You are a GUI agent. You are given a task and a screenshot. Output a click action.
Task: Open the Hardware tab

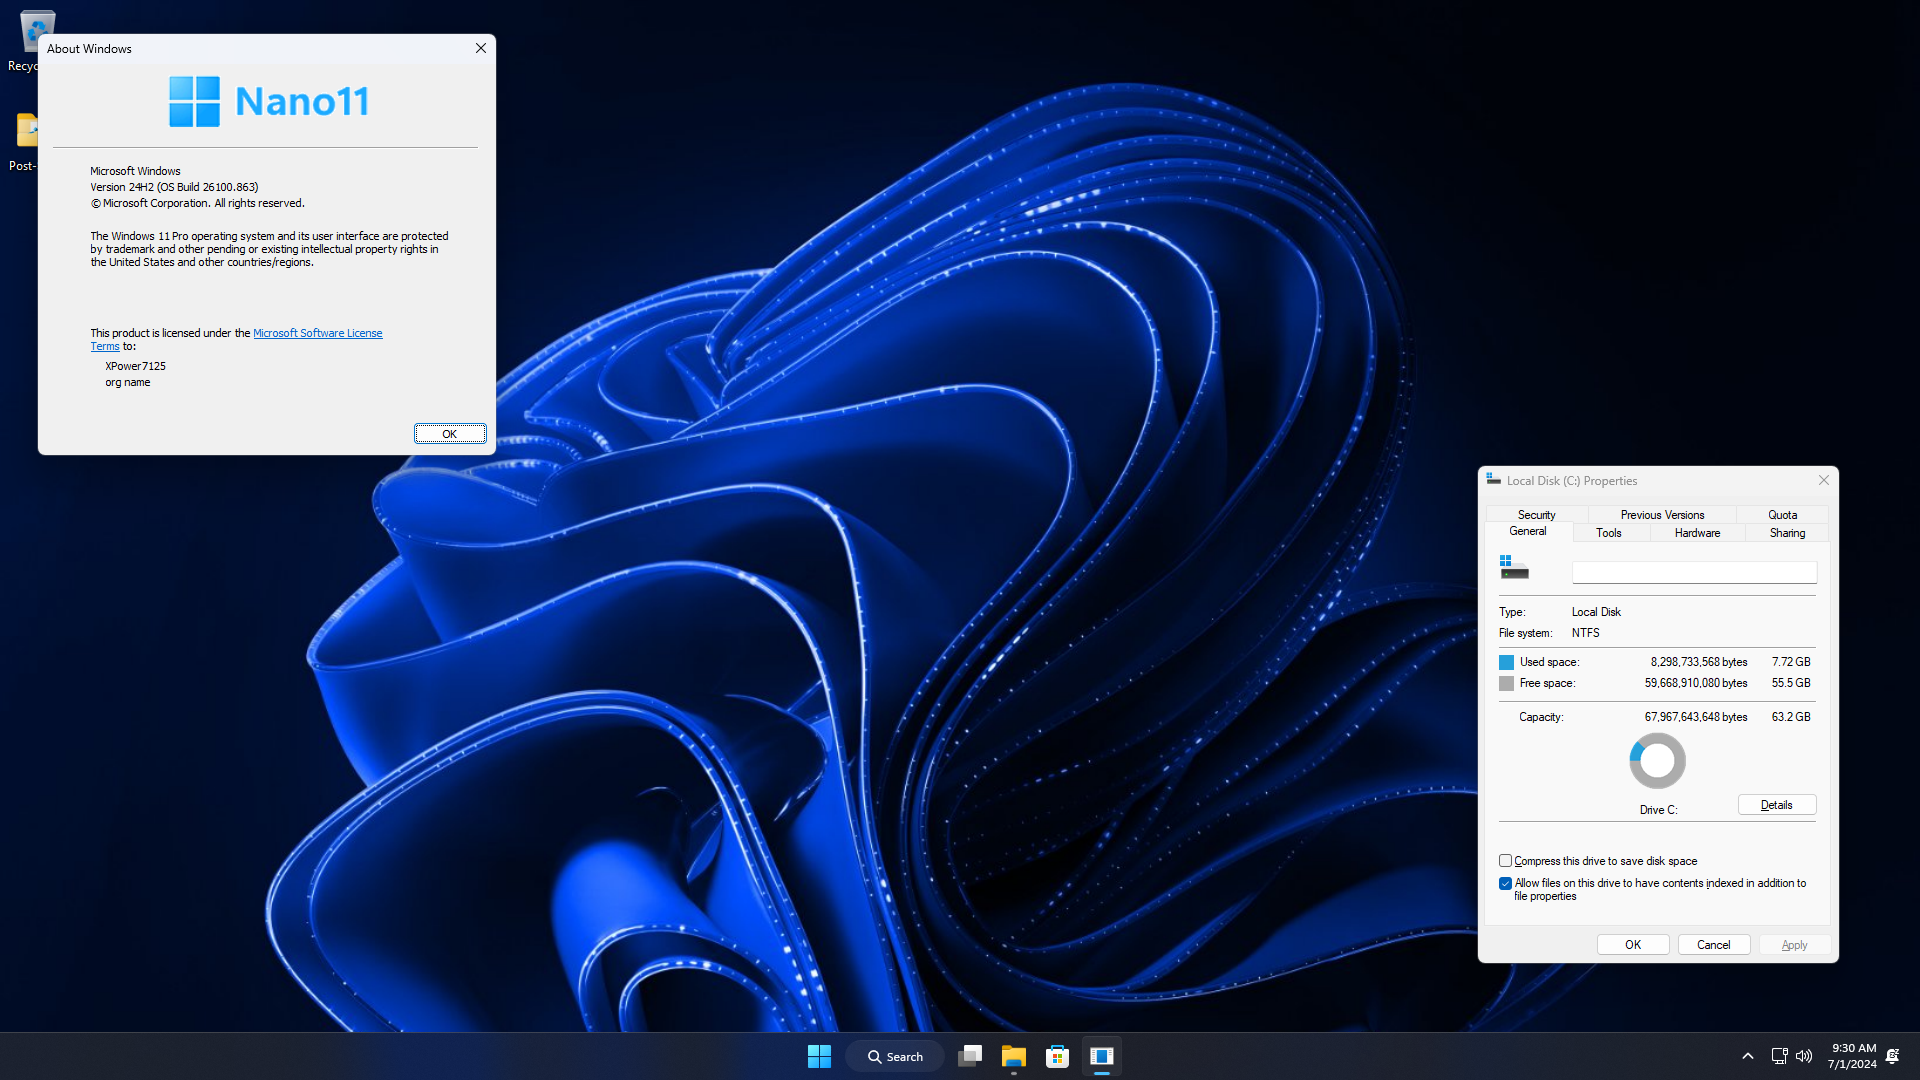pyautogui.click(x=1695, y=533)
